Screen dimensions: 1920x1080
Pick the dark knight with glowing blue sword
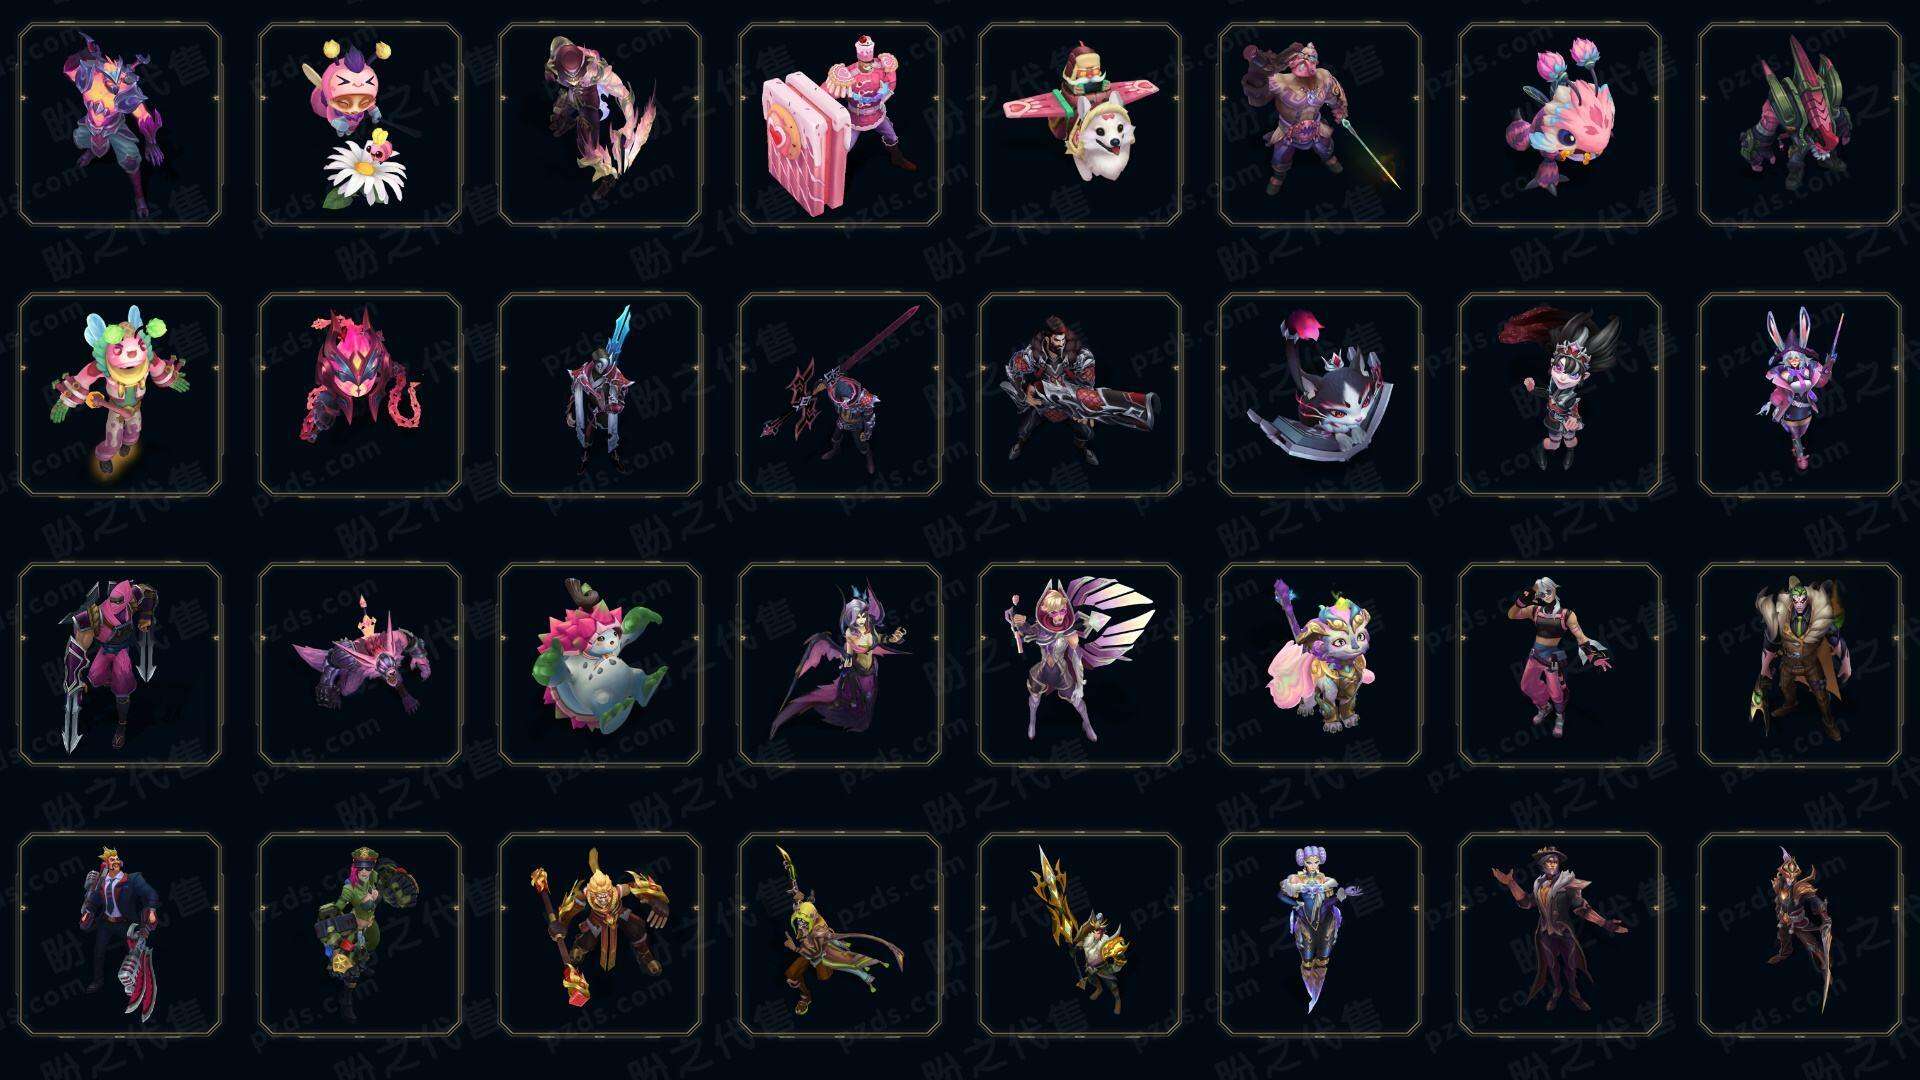tap(600, 394)
